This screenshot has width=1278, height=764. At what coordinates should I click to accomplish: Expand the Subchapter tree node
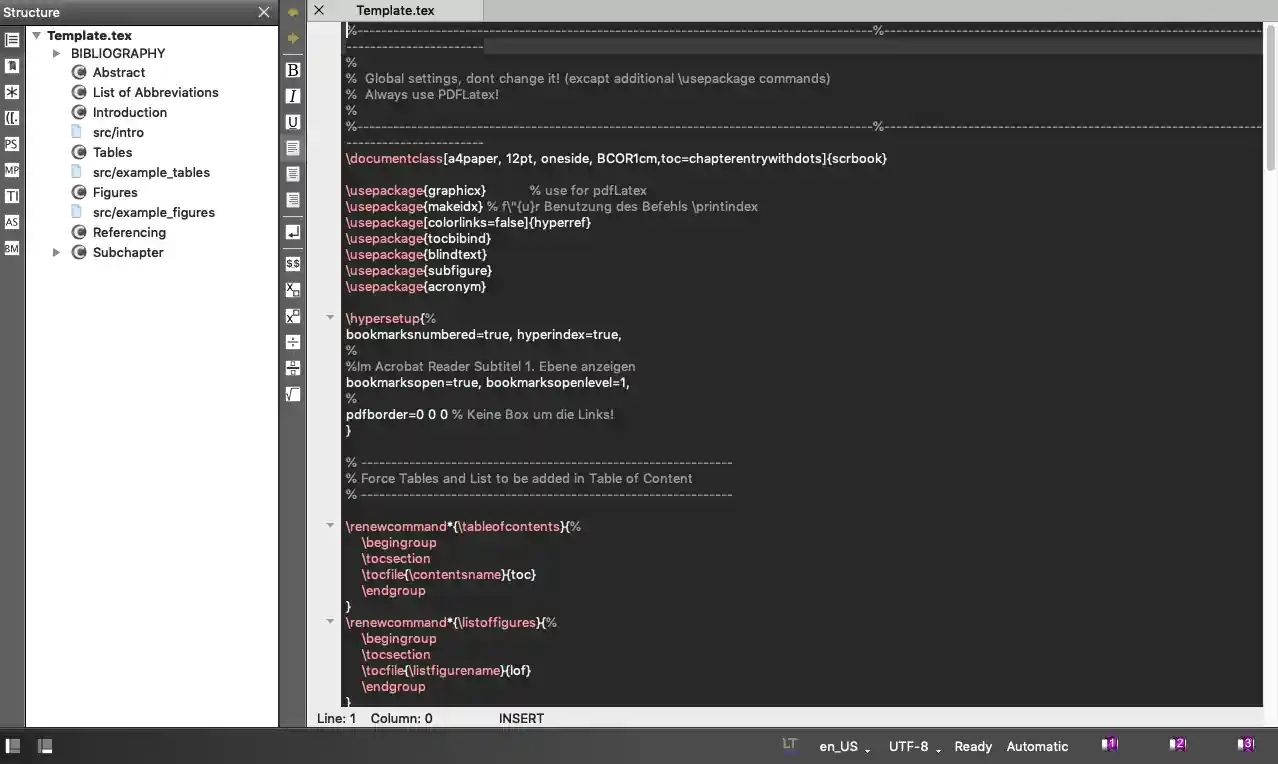click(x=57, y=252)
